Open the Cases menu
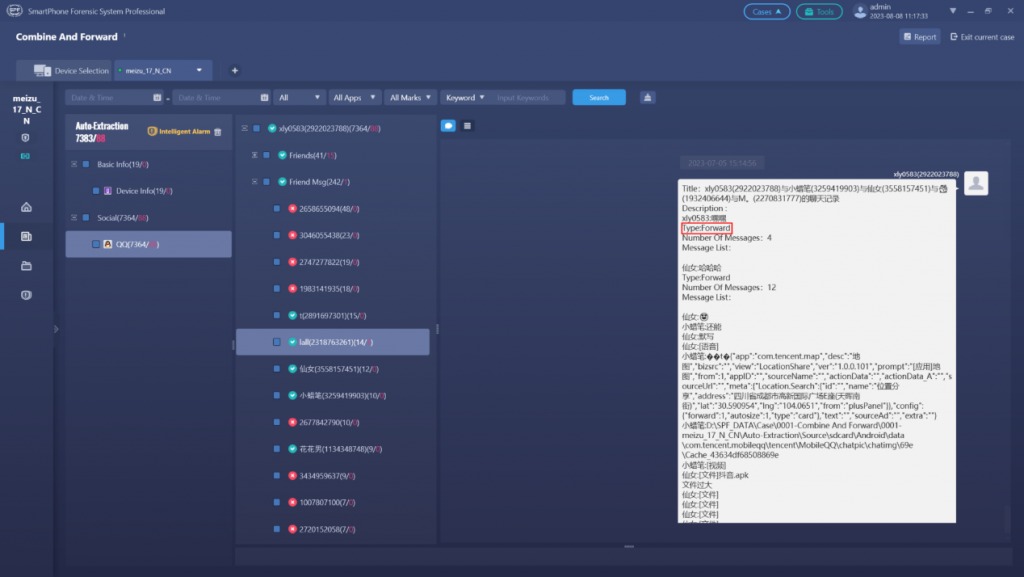1024x577 pixels. tap(766, 12)
